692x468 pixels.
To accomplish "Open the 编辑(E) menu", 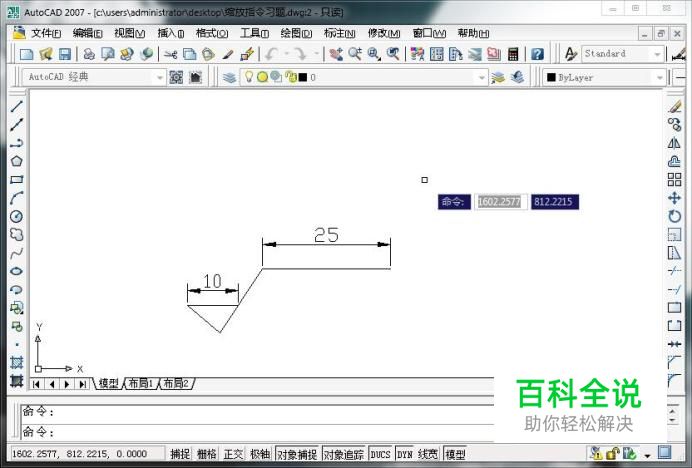I will pos(87,33).
